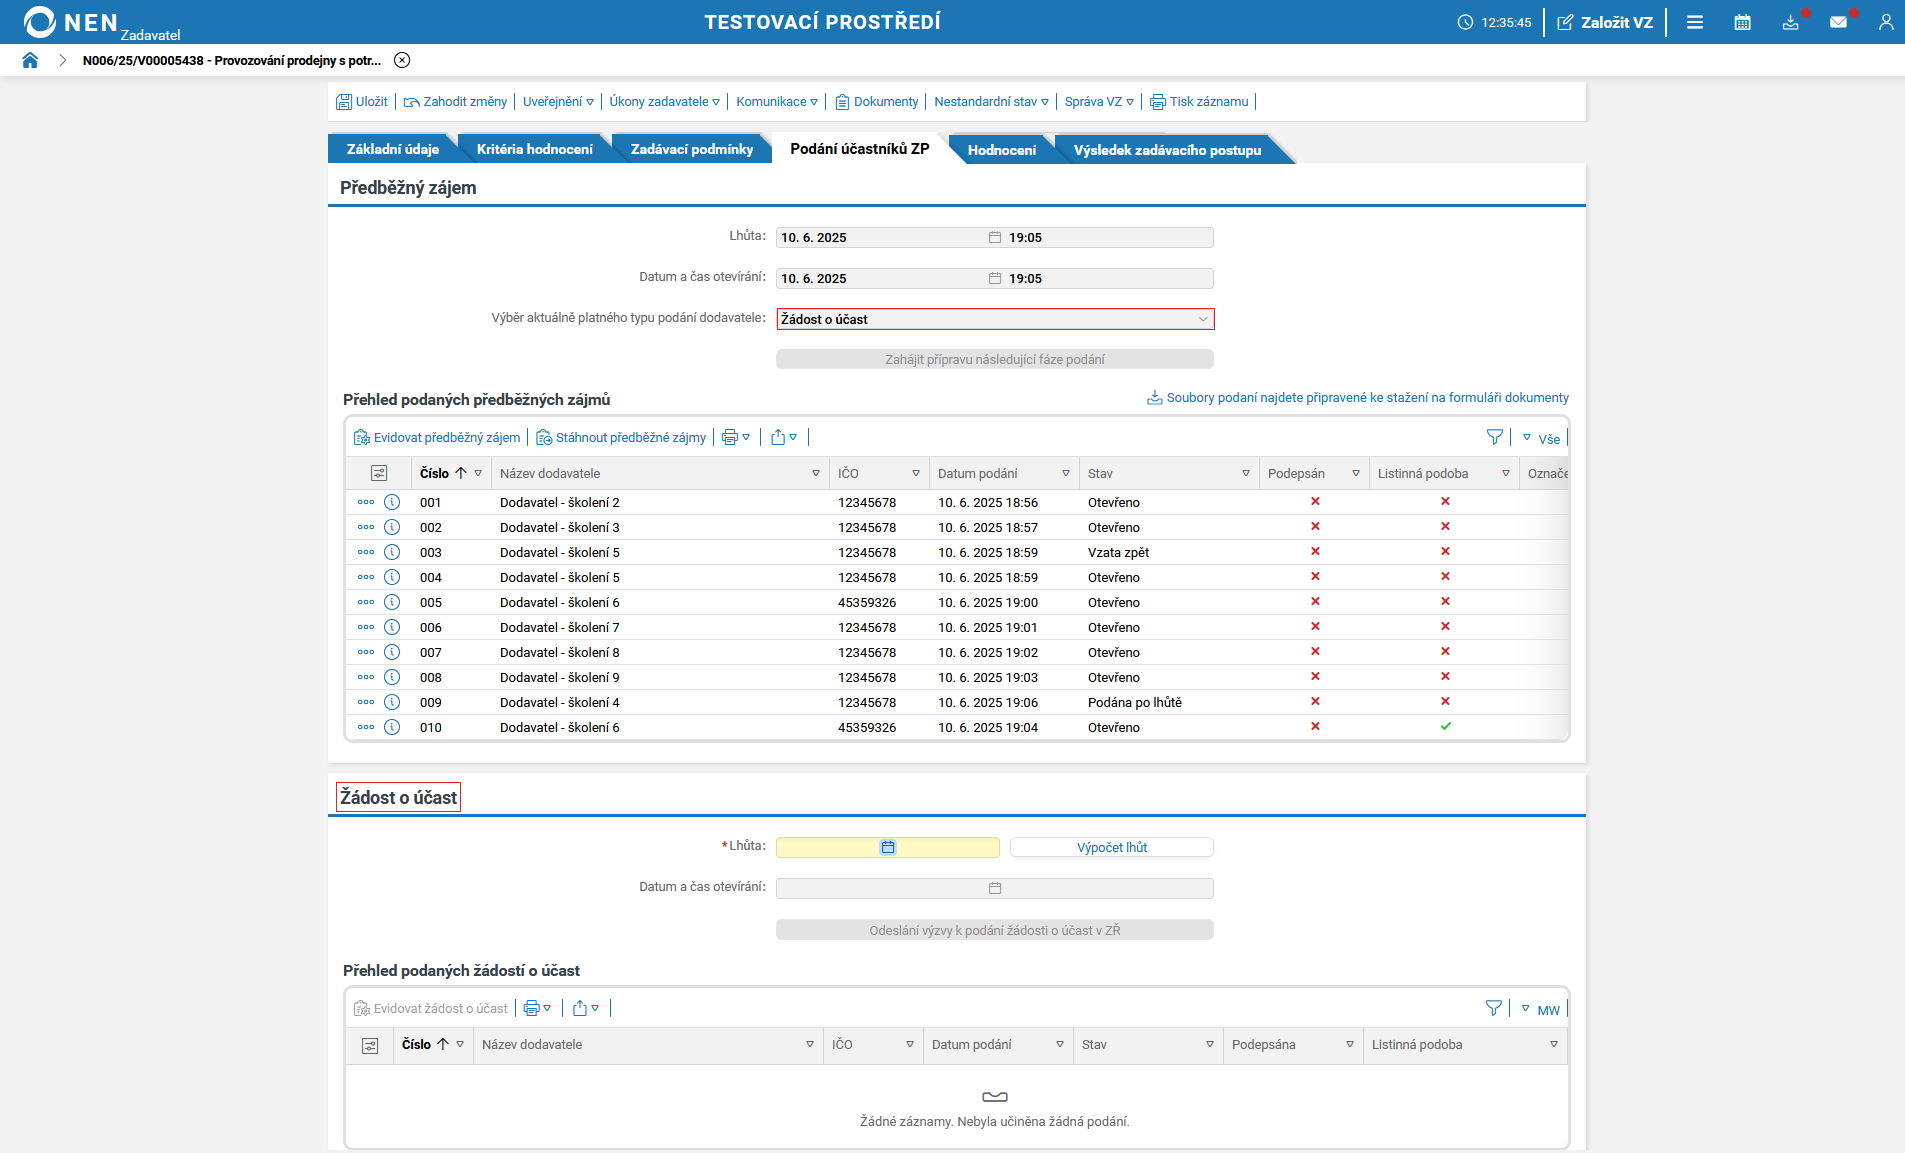This screenshot has width=1905, height=1153.
Task: Close the current record breadcrumb tab
Action: (x=402, y=60)
